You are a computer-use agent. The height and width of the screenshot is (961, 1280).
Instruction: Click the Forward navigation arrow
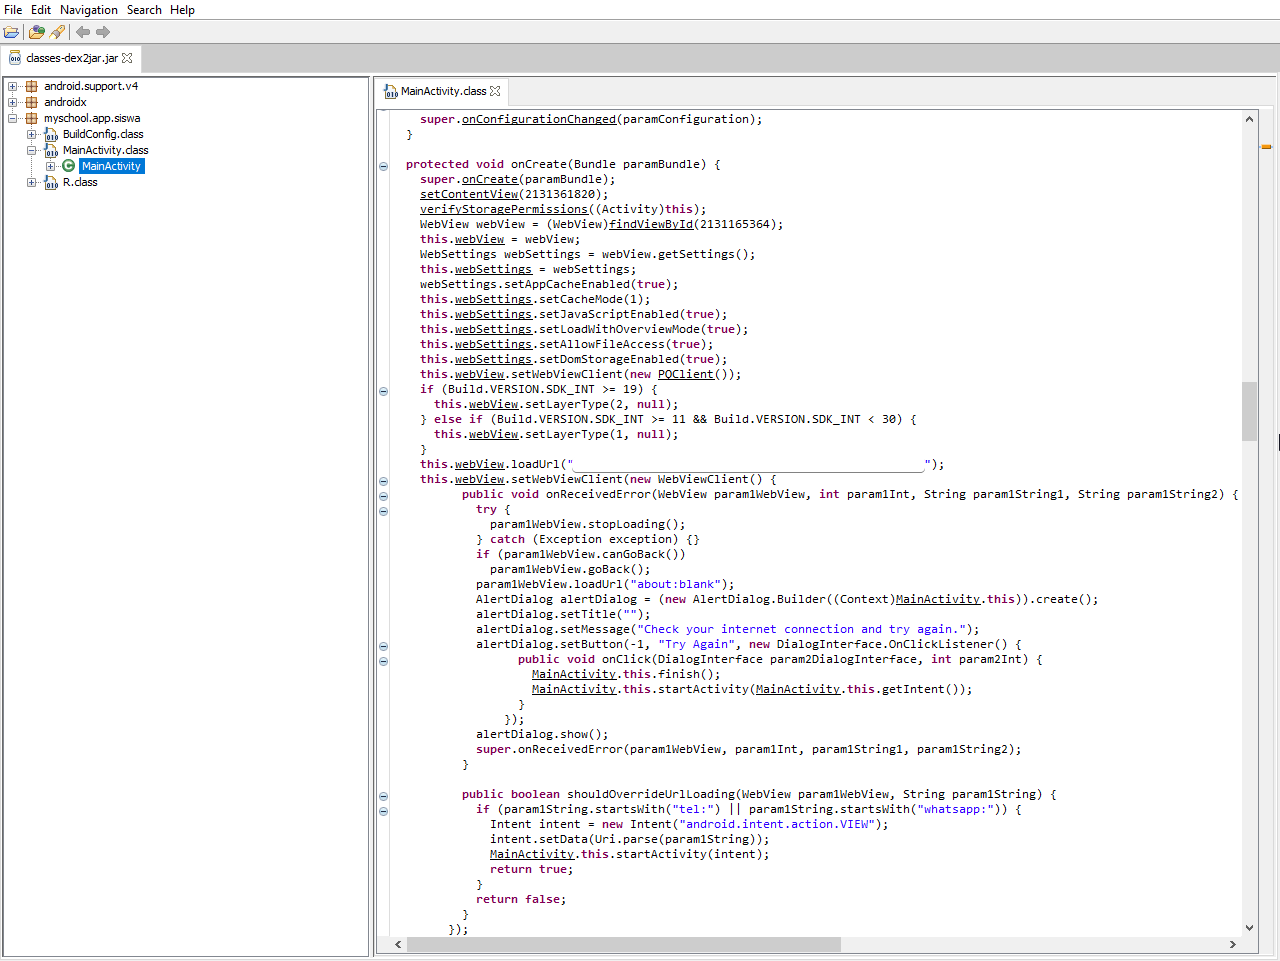[x=103, y=32]
